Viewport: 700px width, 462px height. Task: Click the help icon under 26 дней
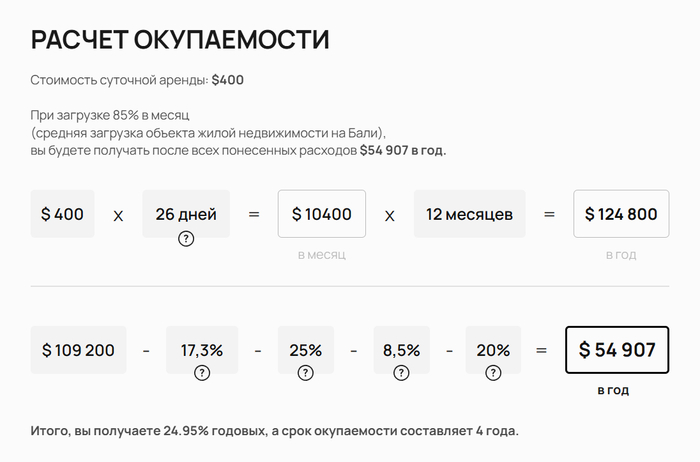coord(186,239)
